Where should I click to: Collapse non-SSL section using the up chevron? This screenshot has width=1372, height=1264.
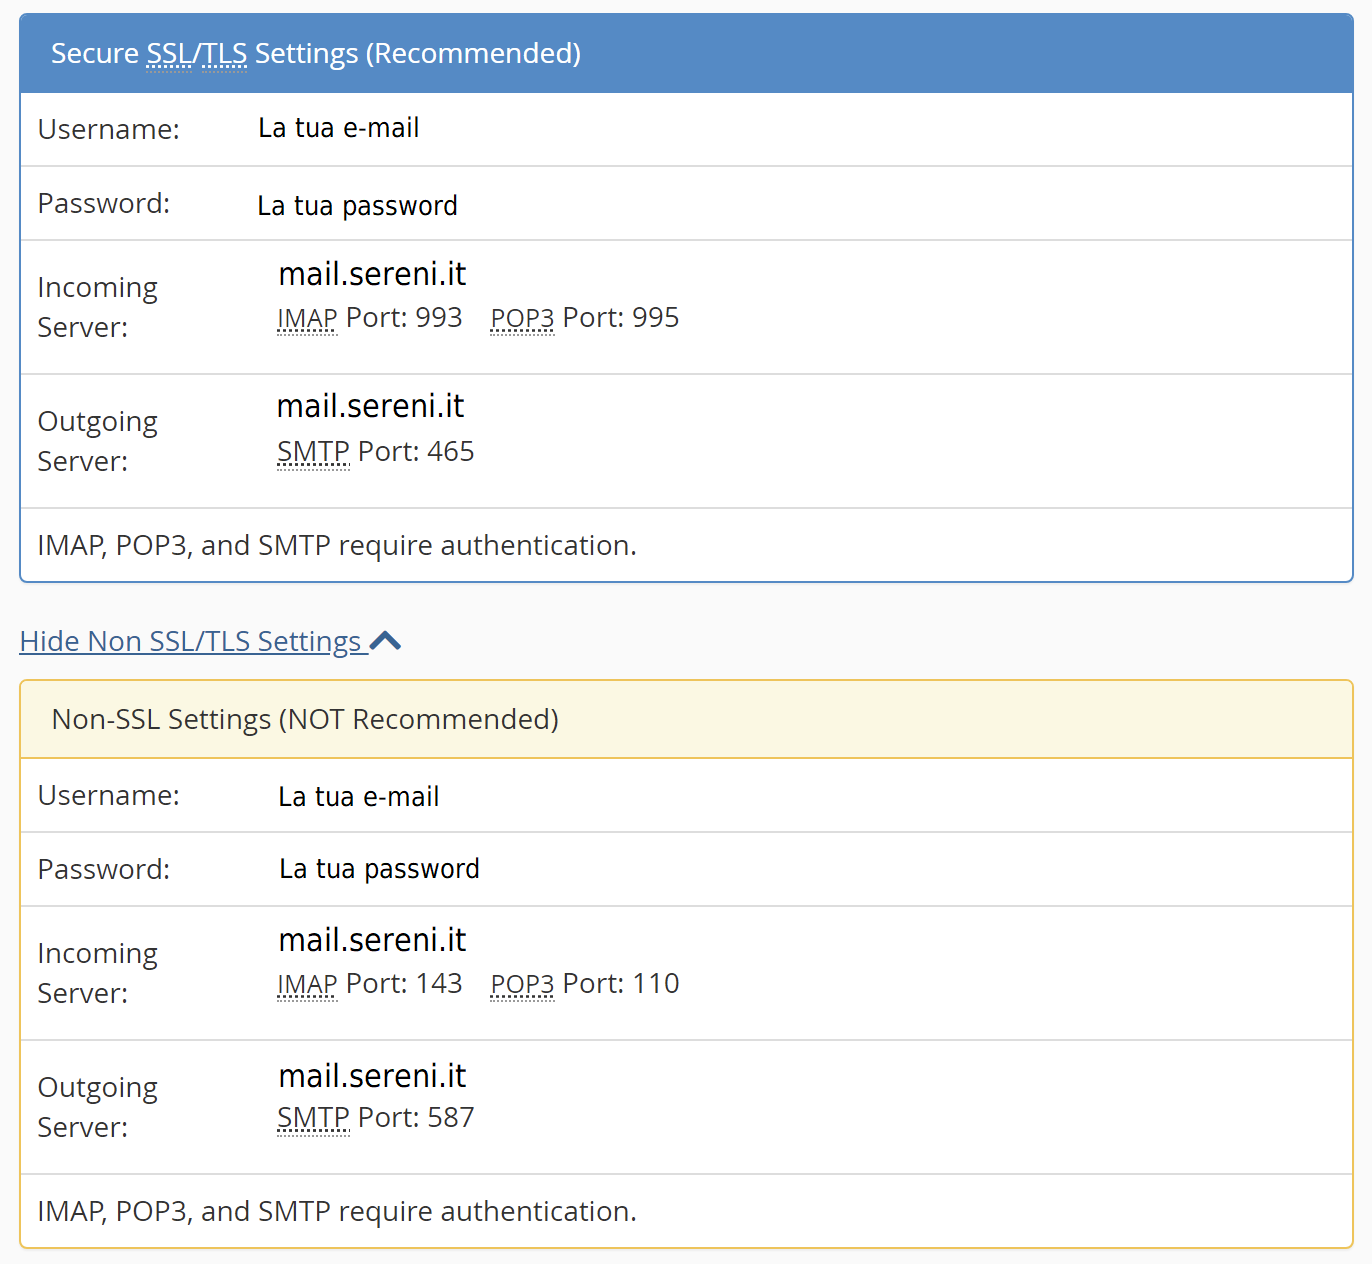coord(386,641)
